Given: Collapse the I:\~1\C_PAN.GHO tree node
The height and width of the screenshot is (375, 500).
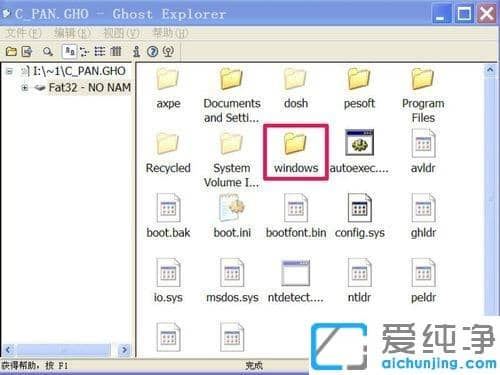Looking at the screenshot, I should 10,71.
